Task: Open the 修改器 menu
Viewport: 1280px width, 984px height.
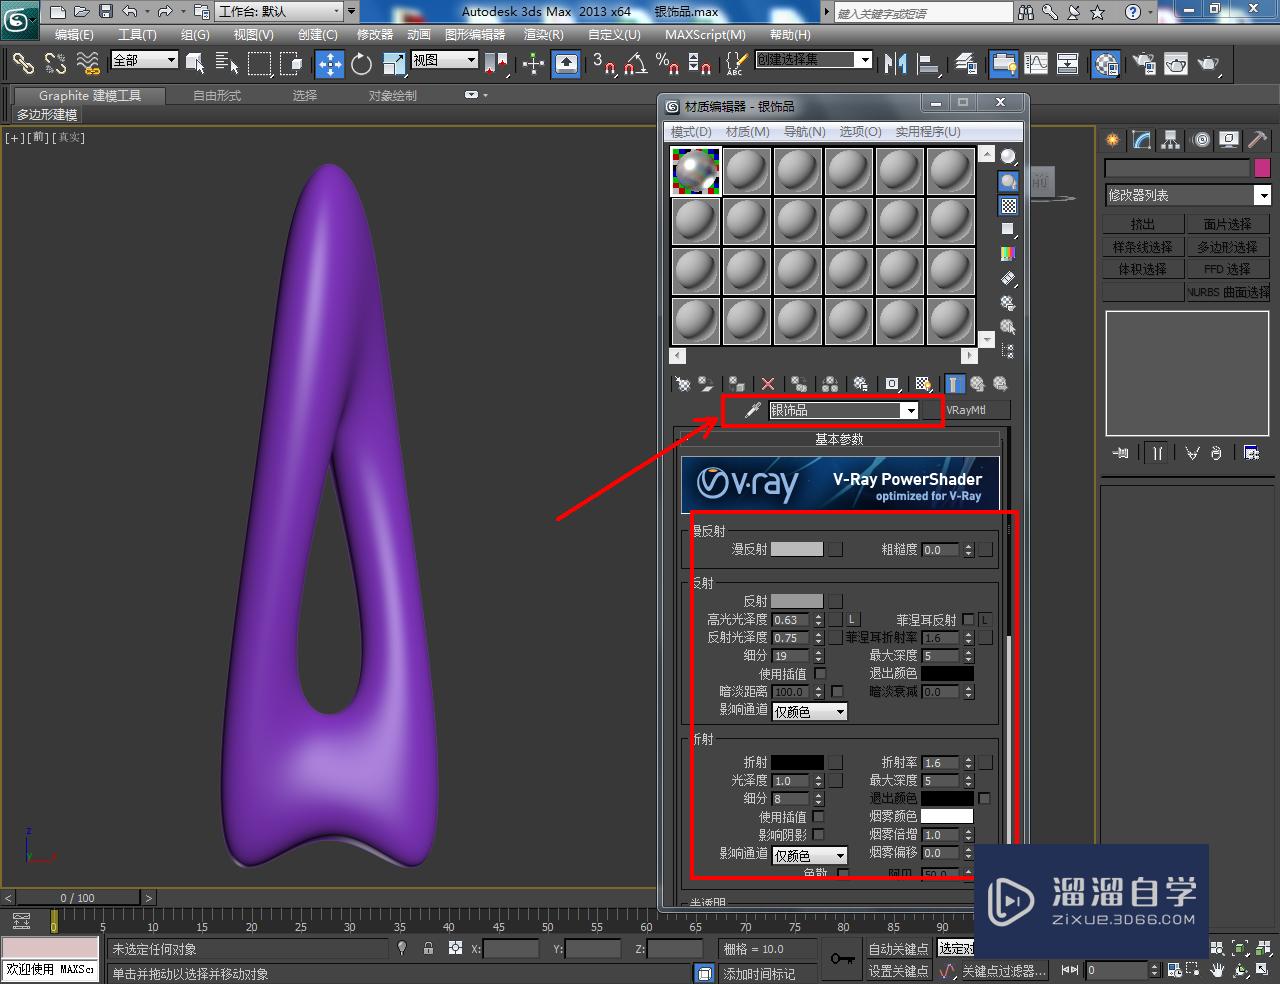Action: 375,34
